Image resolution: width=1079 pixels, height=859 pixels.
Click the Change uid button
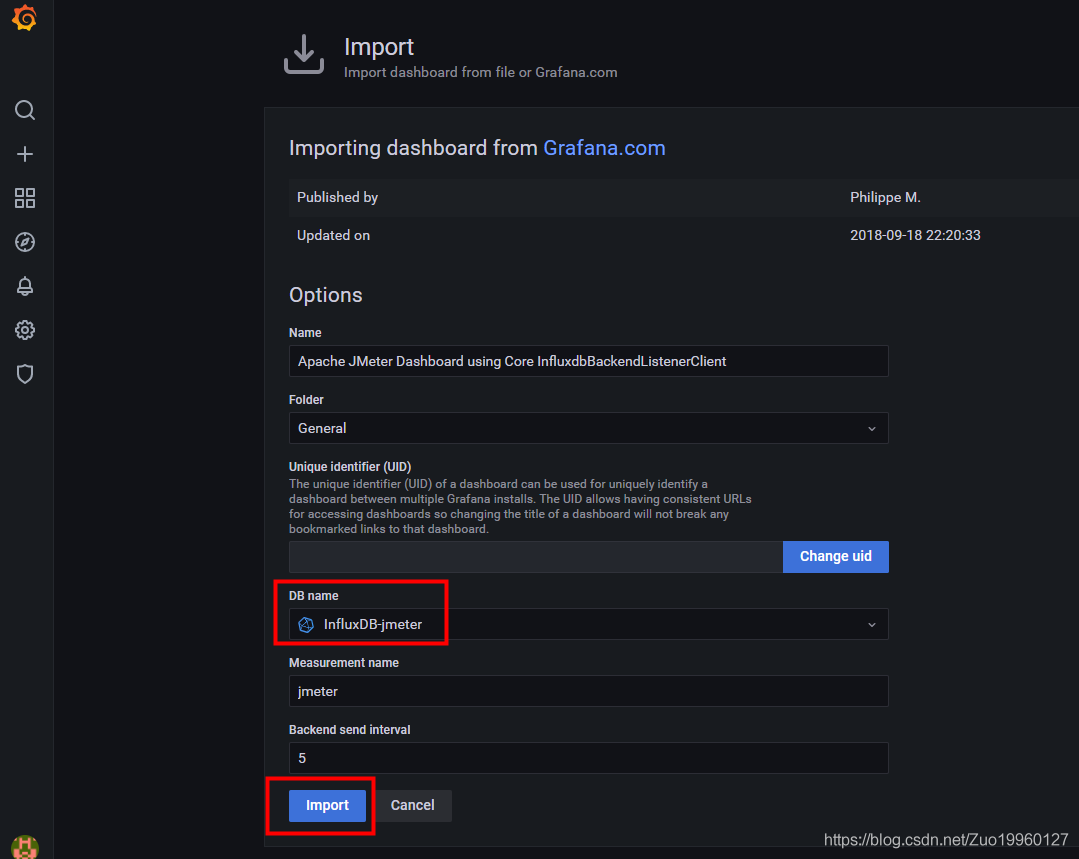click(x=835, y=557)
